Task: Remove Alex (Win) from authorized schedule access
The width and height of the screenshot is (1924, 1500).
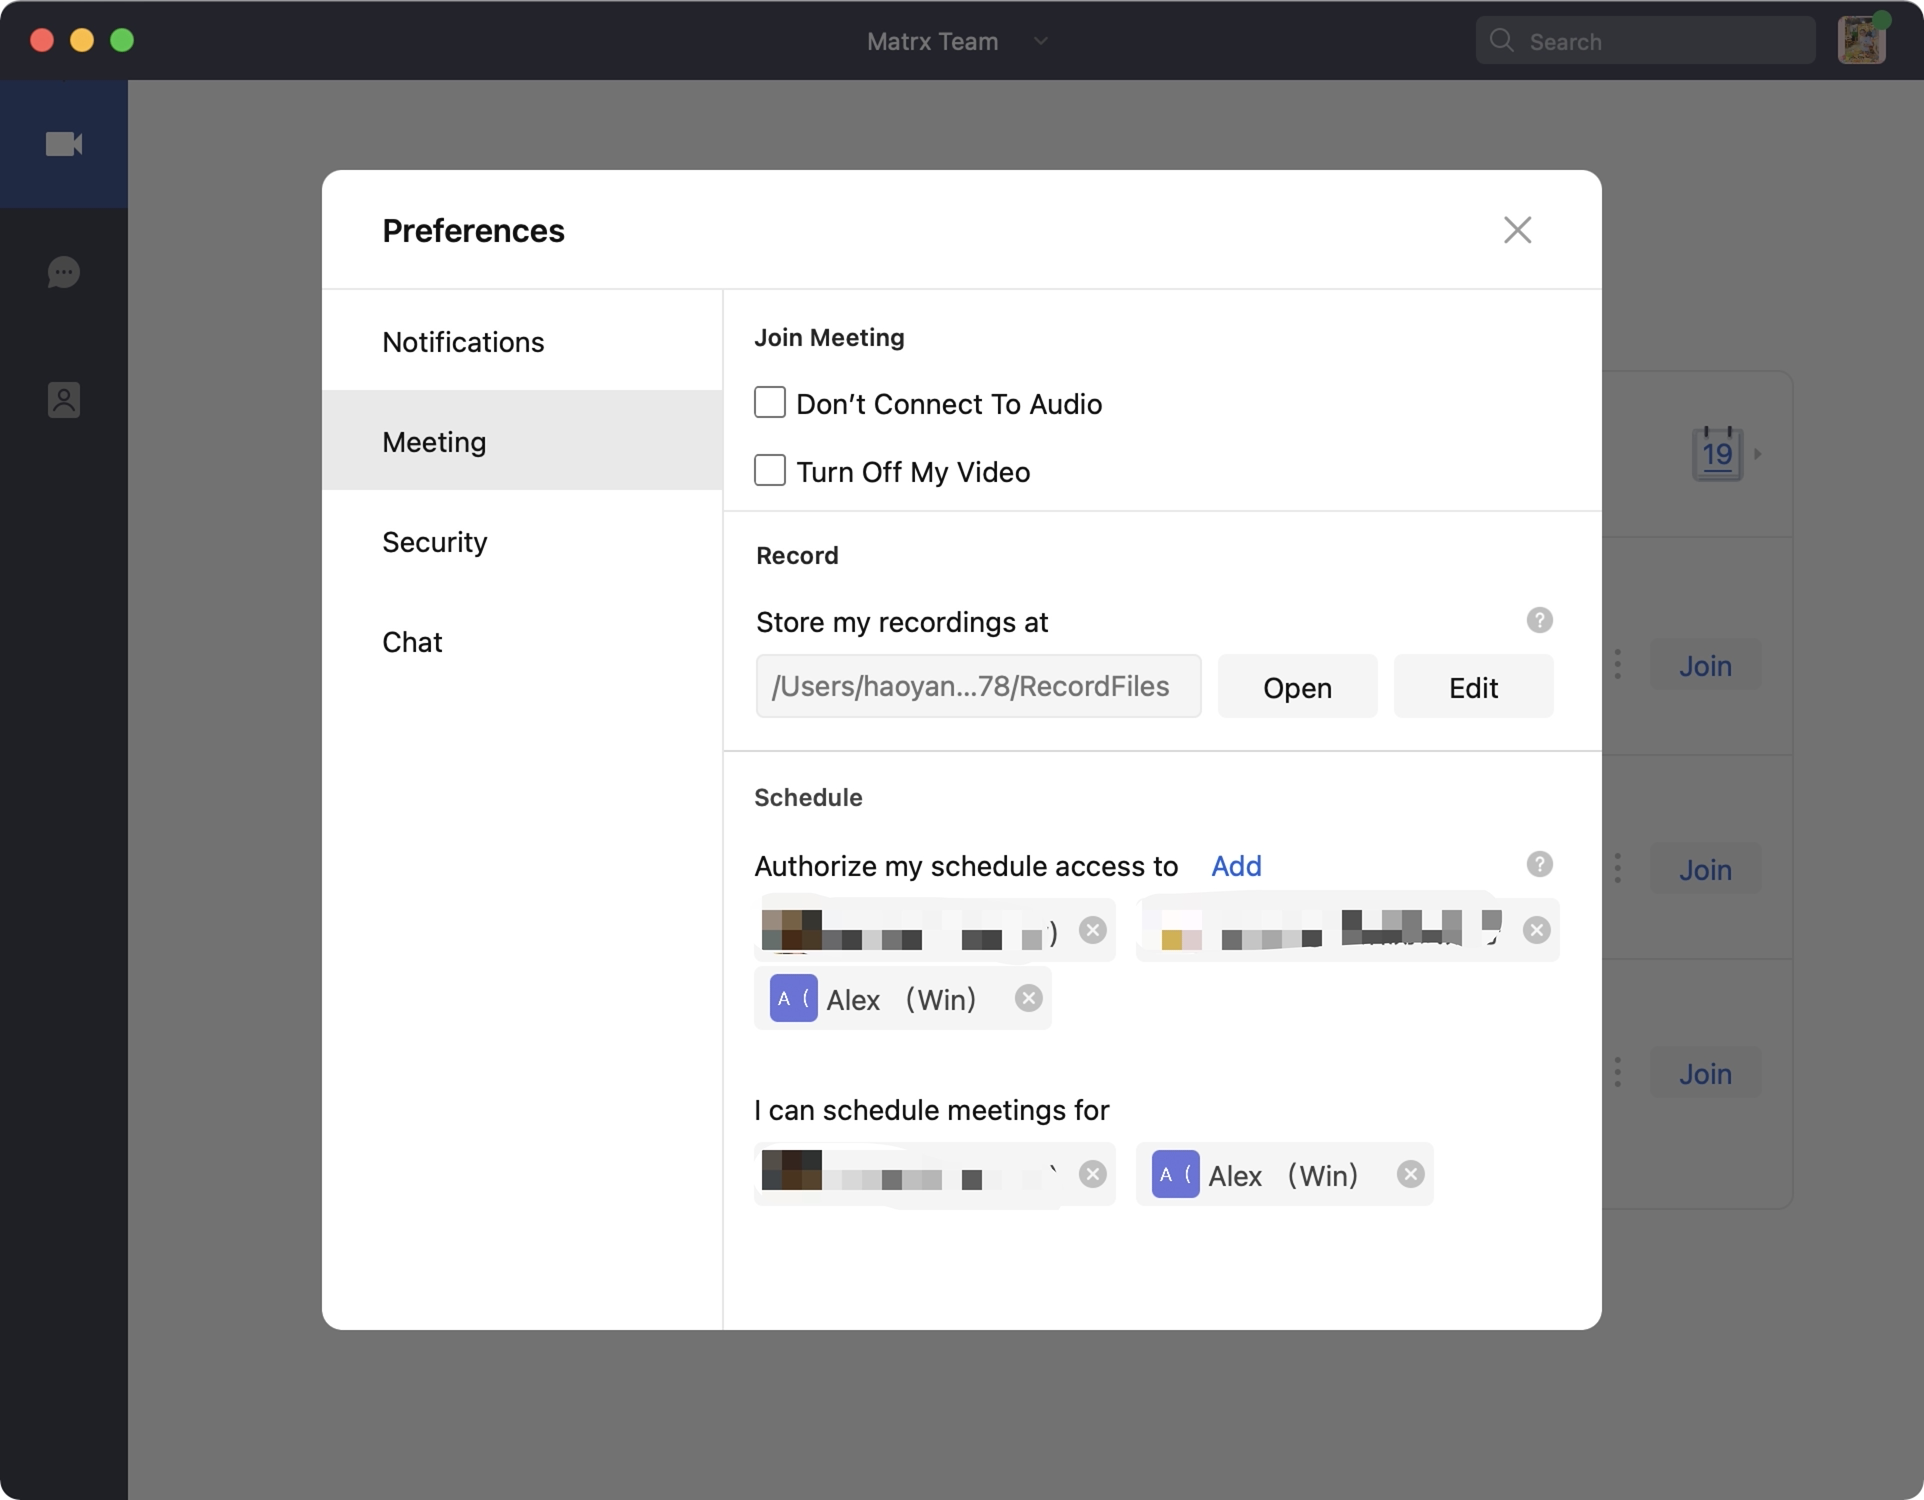Action: (1028, 999)
